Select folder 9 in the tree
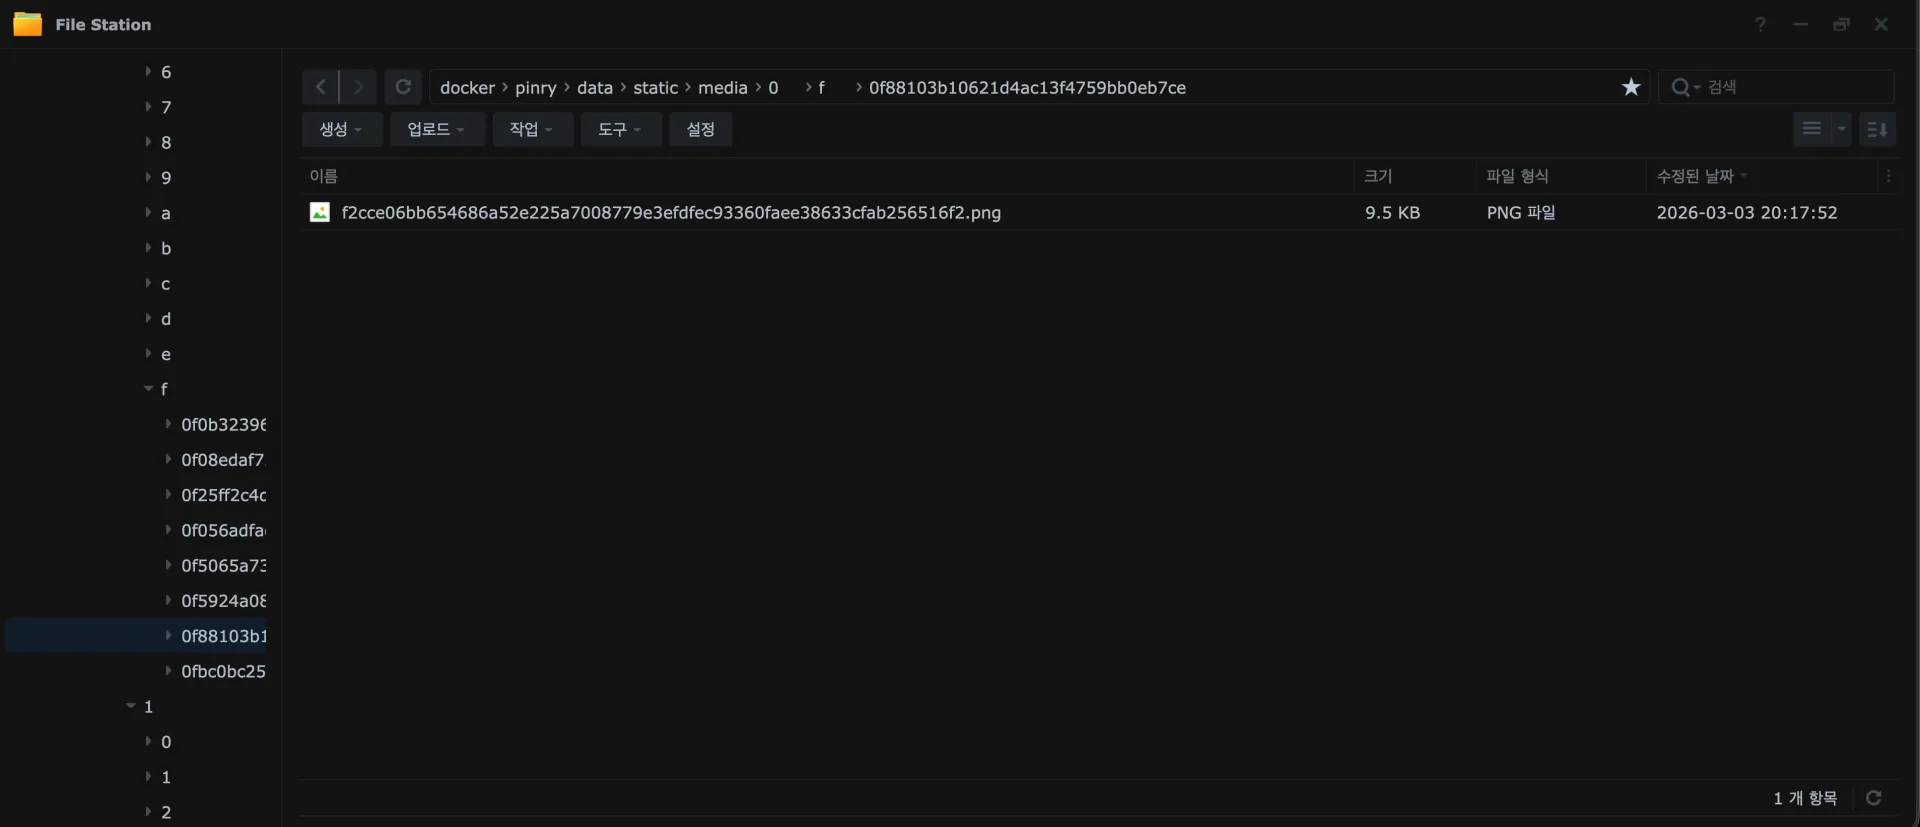Viewport: 1920px width, 827px height. tap(166, 178)
